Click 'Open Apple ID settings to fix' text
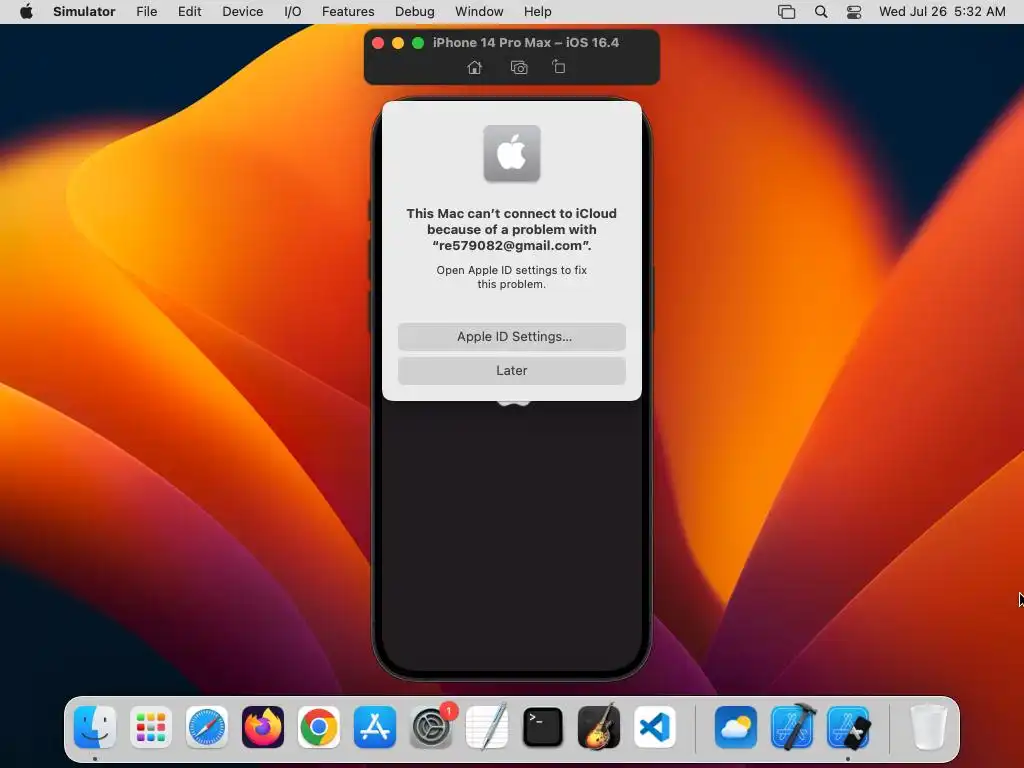The image size is (1024, 768). pos(512,270)
